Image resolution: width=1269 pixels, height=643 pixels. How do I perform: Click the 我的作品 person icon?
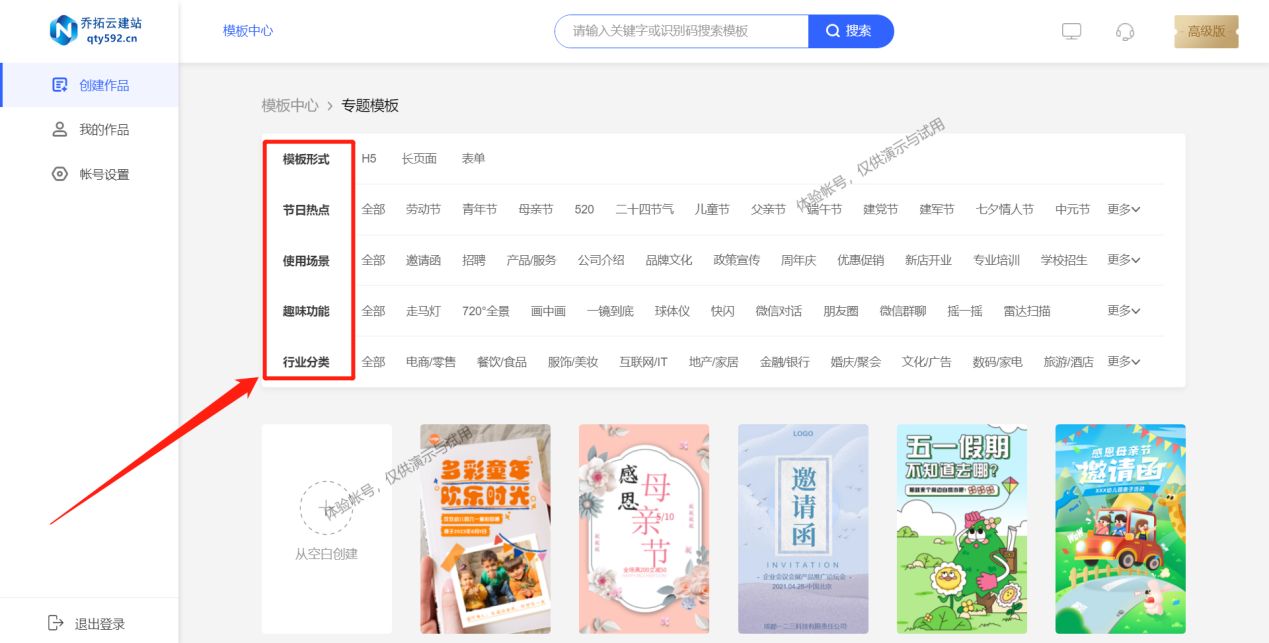point(60,129)
